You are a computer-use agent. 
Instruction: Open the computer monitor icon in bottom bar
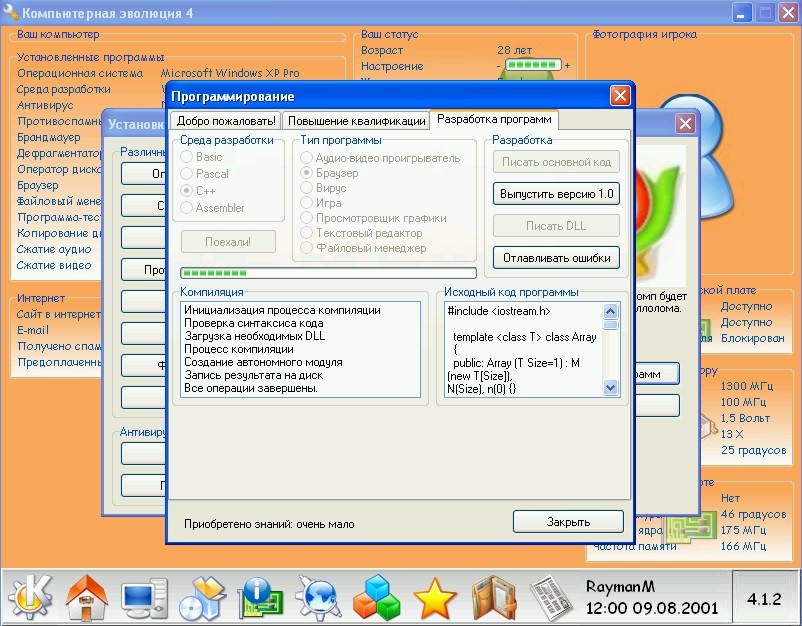pos(144,597)
